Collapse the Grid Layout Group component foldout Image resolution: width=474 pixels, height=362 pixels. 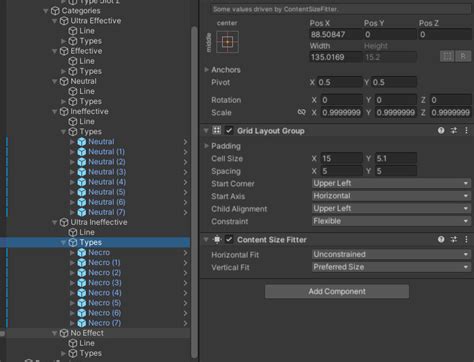tap(206, 131)
